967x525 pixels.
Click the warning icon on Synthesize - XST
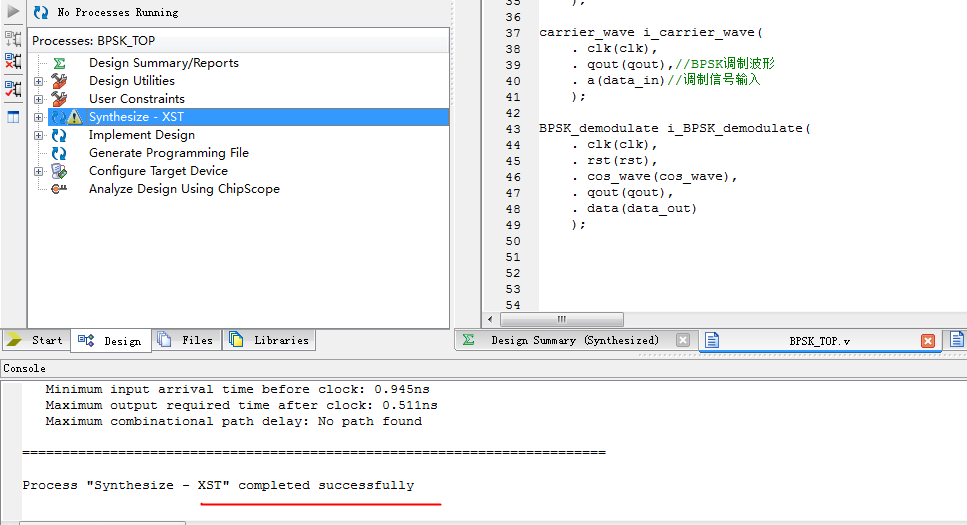pos(75,117)
